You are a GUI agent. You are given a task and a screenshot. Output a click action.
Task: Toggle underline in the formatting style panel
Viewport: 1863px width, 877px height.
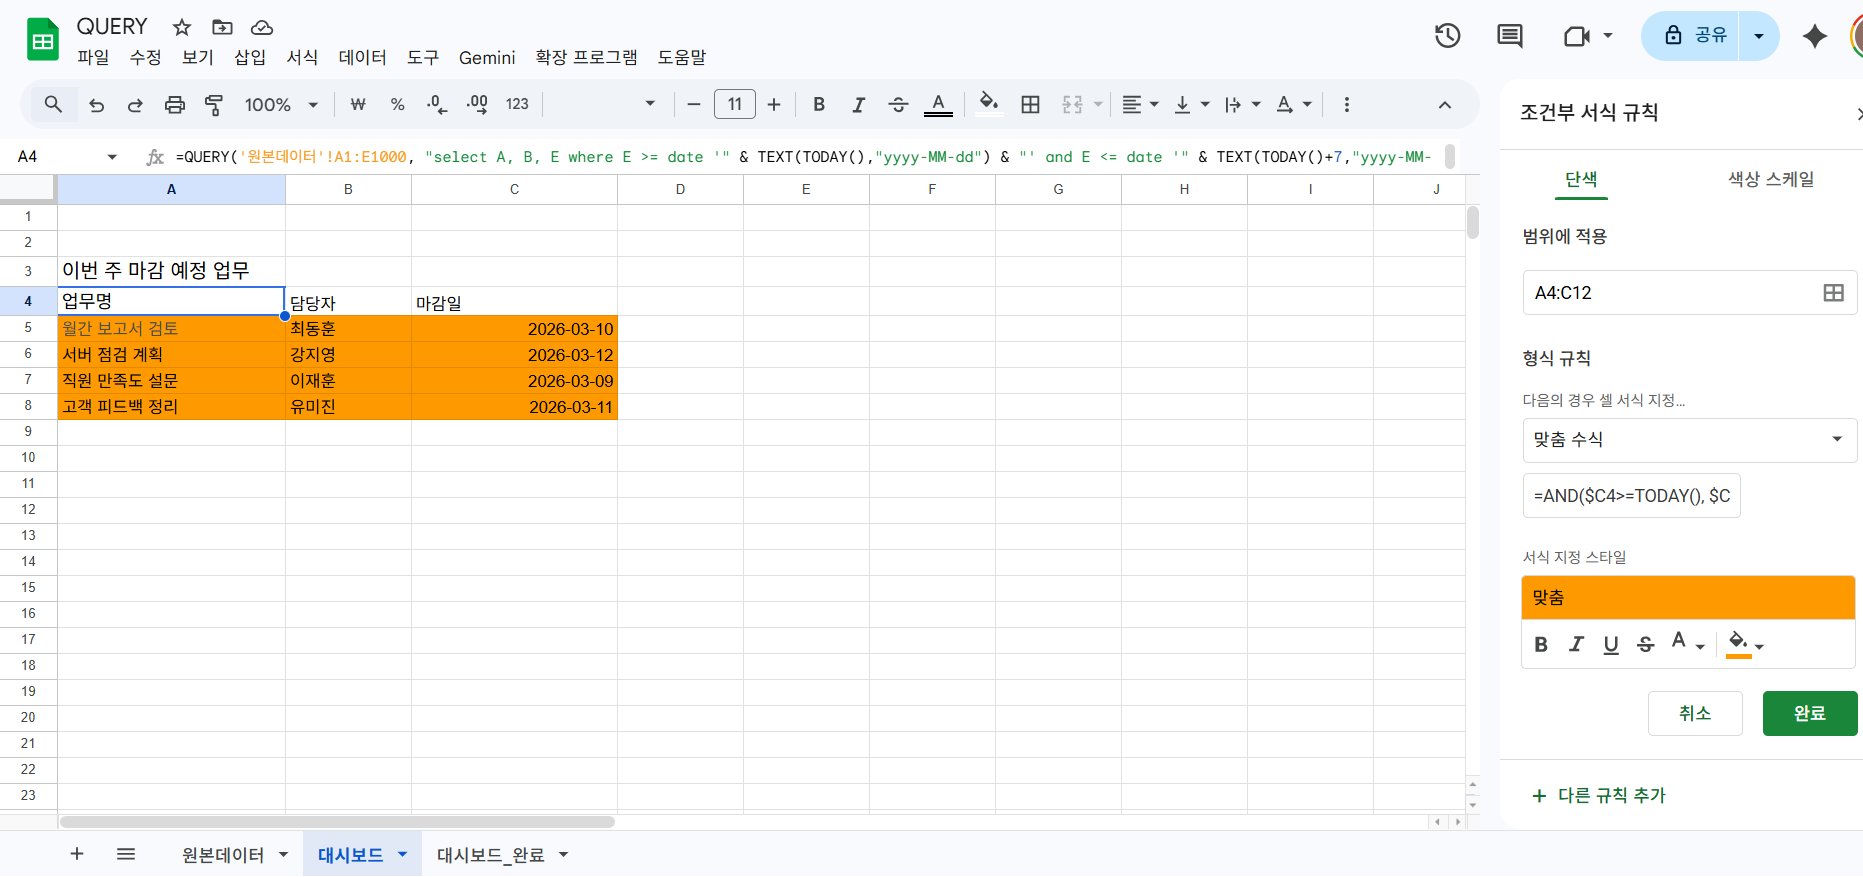click(1610, 645)
